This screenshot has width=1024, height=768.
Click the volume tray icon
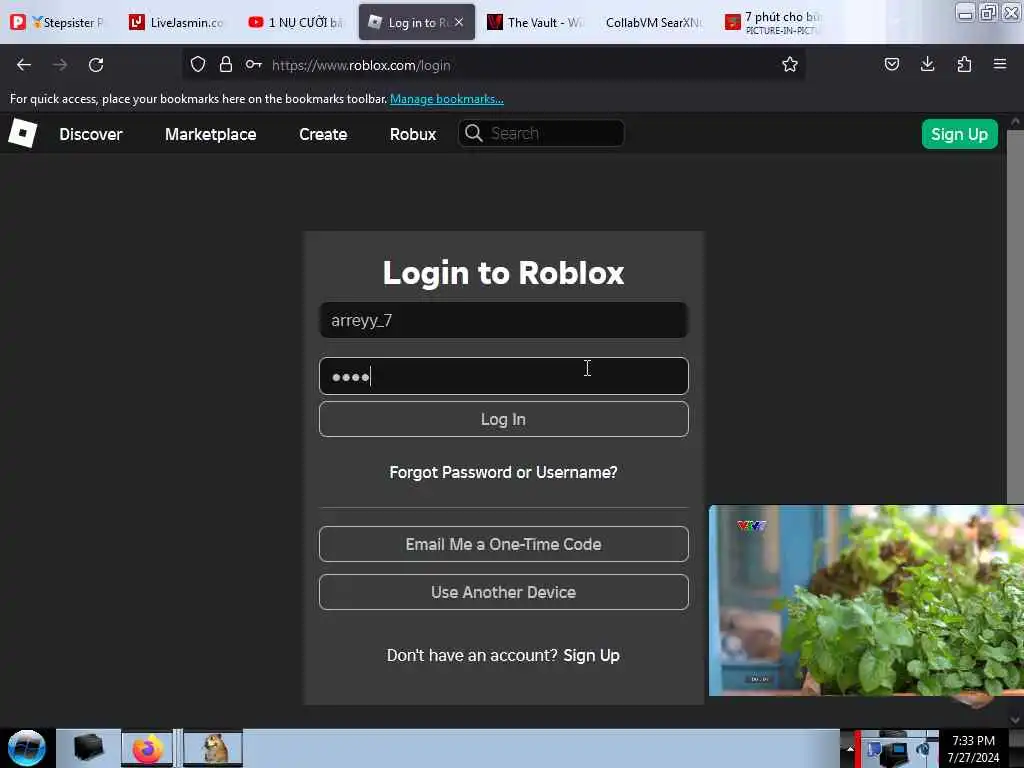pos(923,750)
